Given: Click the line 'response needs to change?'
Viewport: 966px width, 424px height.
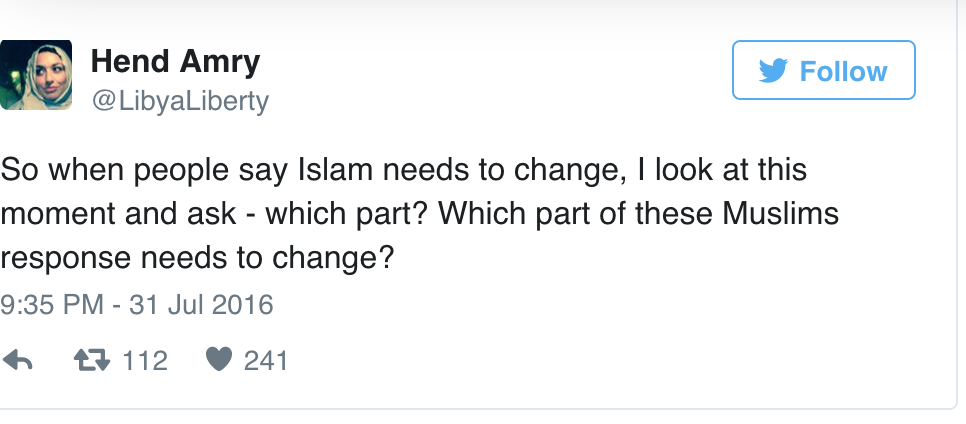Looking at the screenshot, I should tap(198, 257).
